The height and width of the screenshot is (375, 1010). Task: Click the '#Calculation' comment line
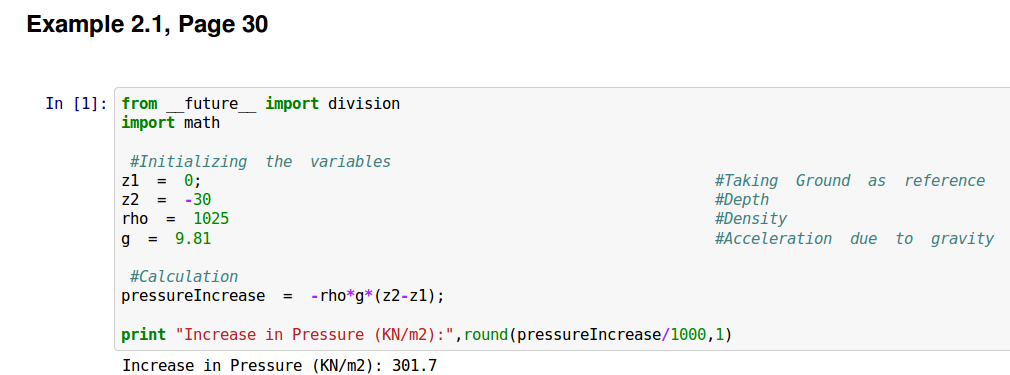(x=184, y=276)
